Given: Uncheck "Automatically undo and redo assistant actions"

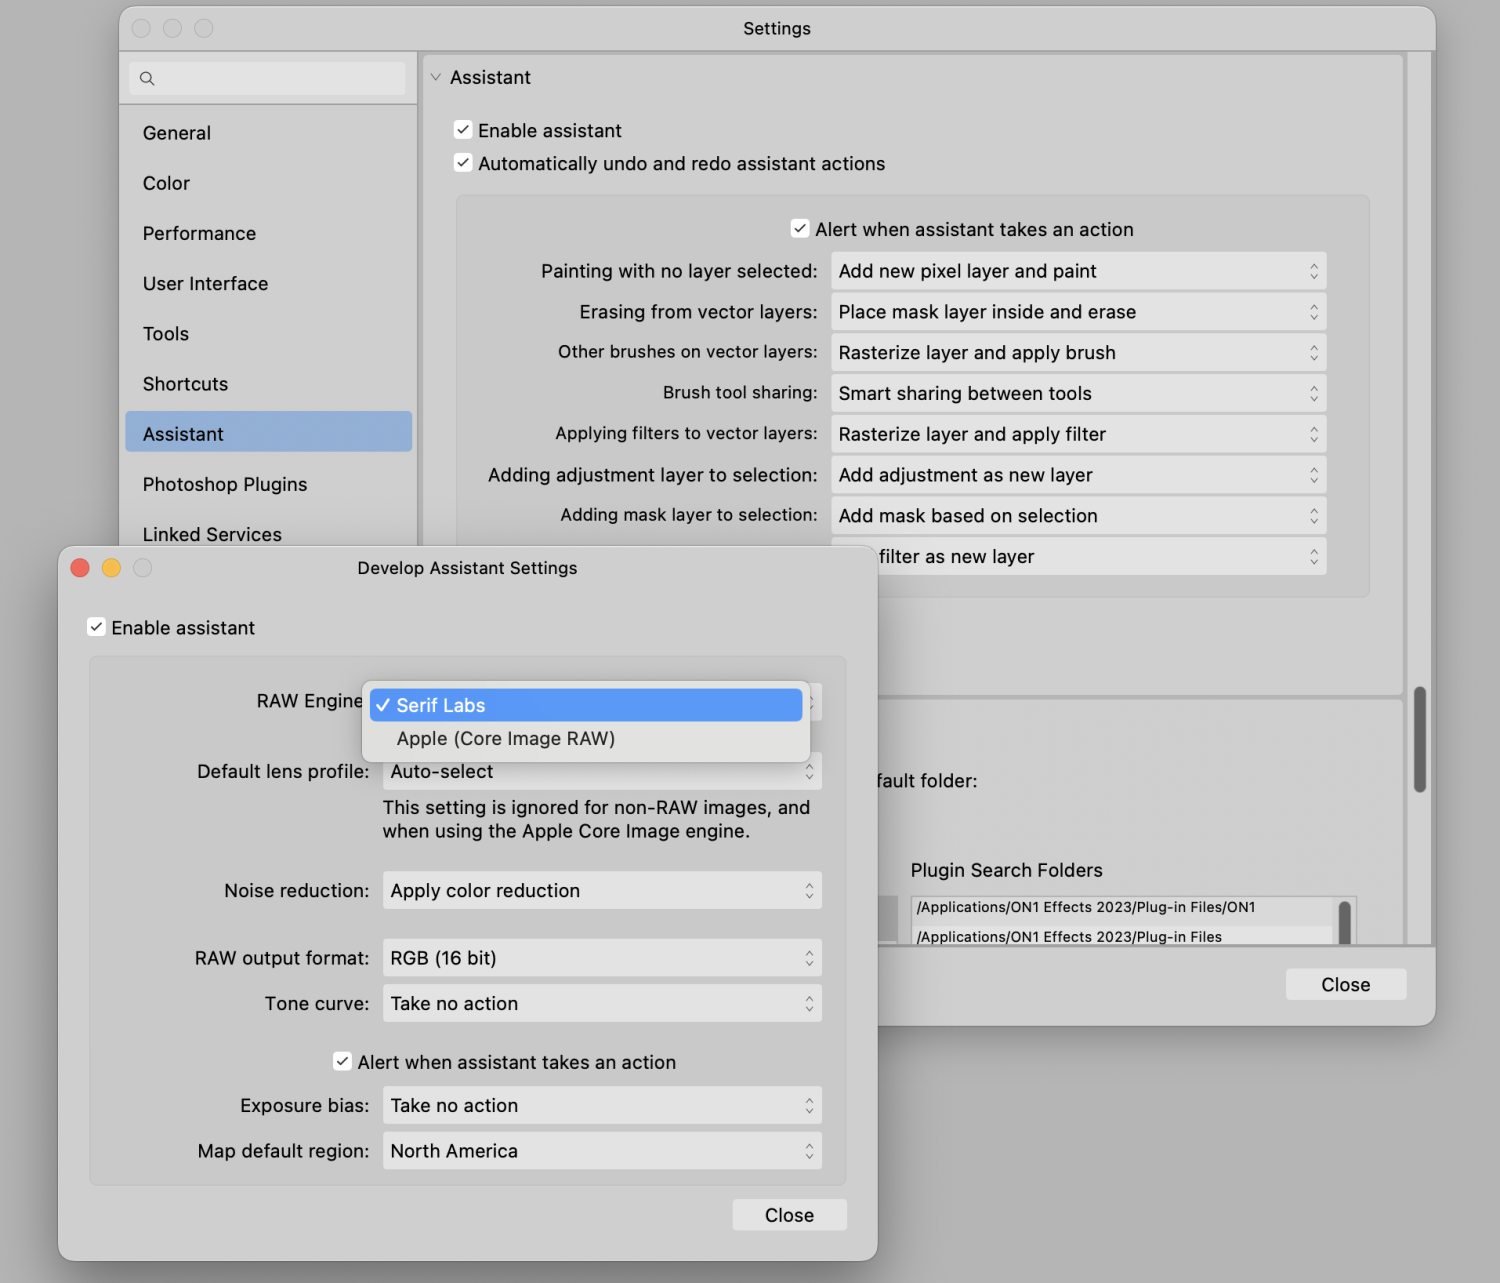Looking at the screenshot, I should (x=462, y=162).
